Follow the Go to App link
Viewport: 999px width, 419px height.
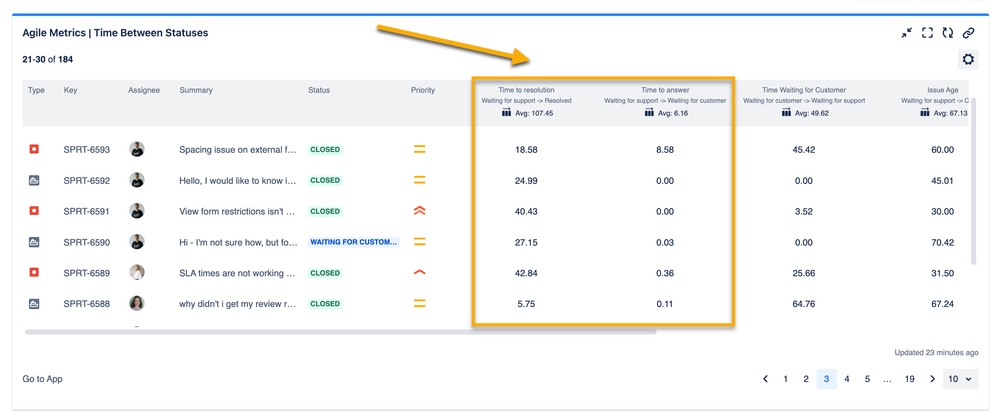[x=42, y=379]
